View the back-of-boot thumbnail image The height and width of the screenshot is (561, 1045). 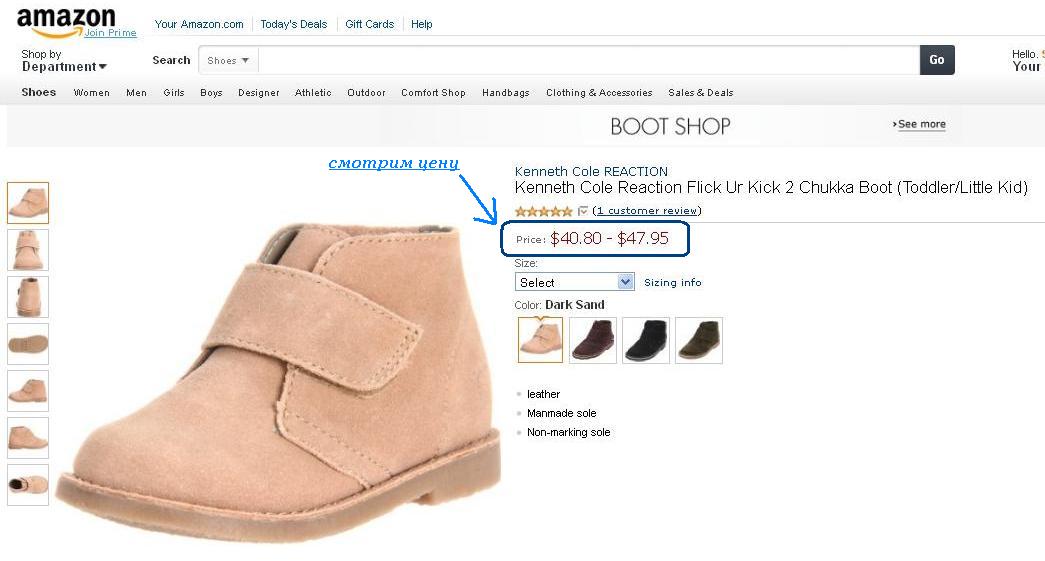click(x=28, y=297)
